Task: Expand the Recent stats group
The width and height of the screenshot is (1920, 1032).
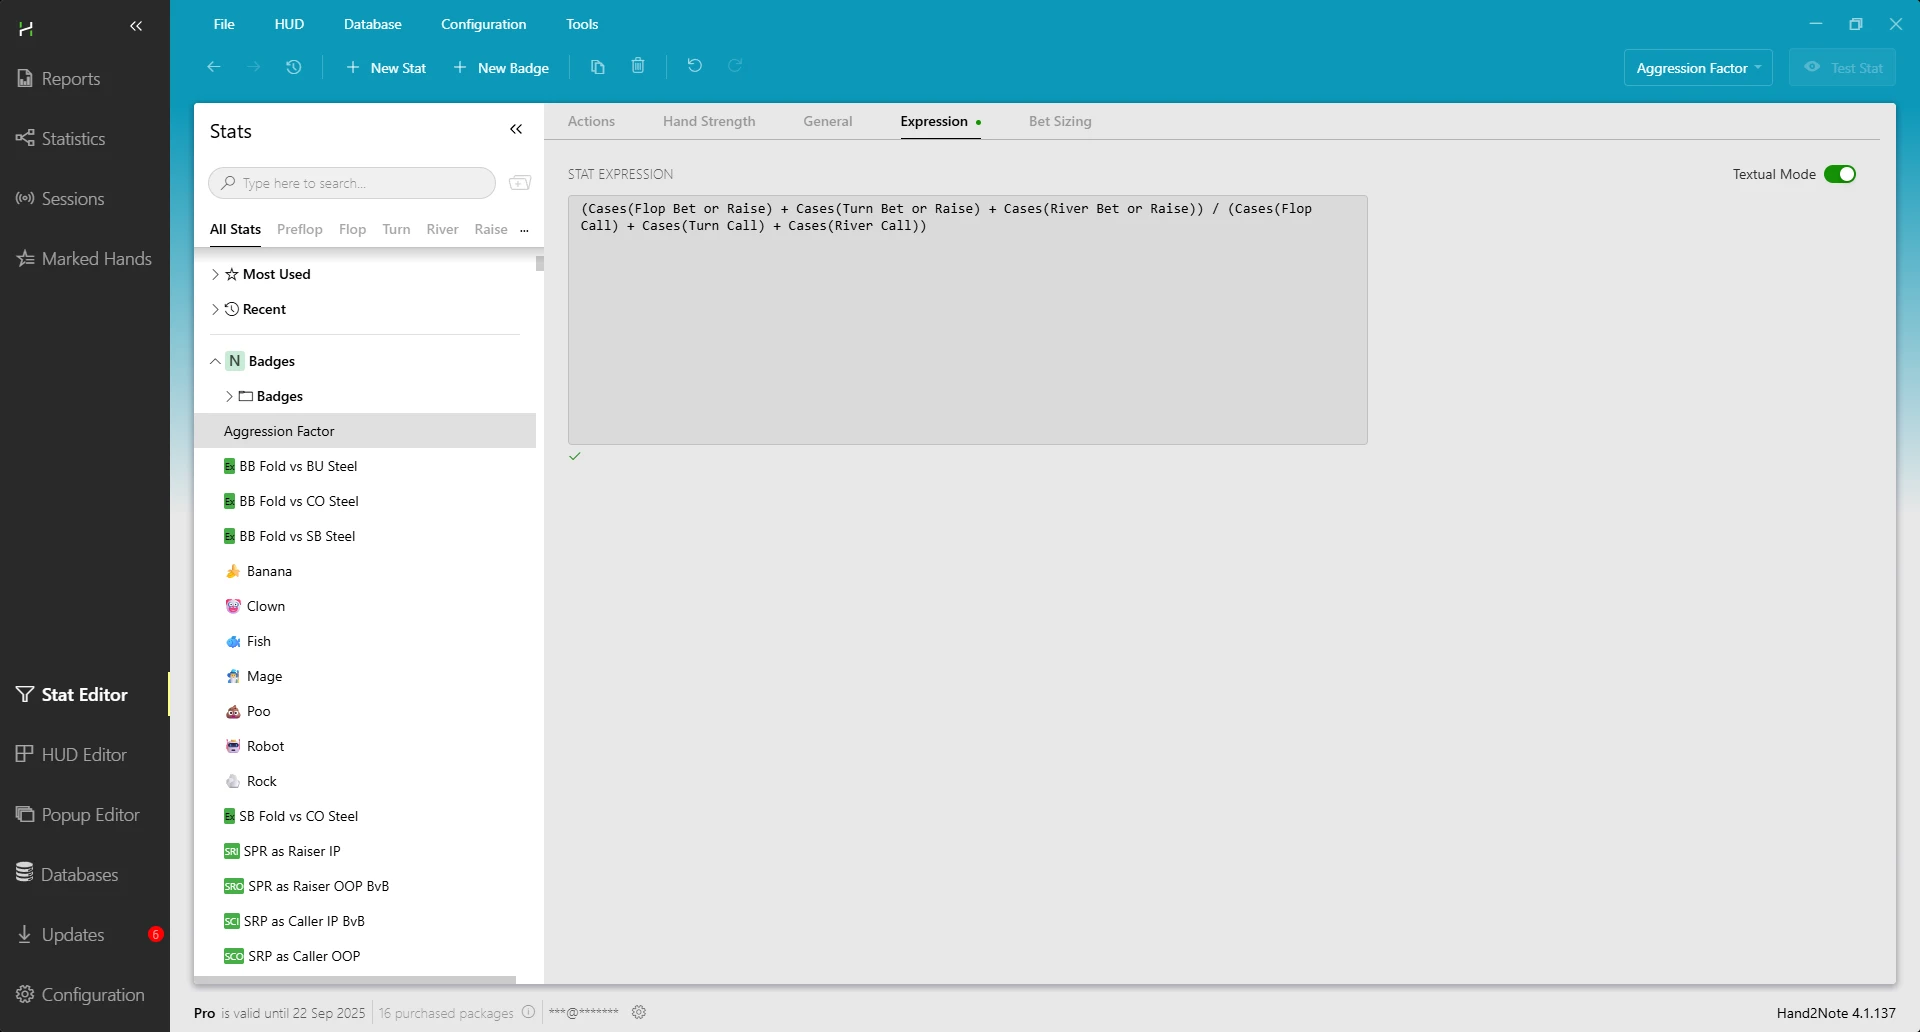Action: tap(215, 310)
